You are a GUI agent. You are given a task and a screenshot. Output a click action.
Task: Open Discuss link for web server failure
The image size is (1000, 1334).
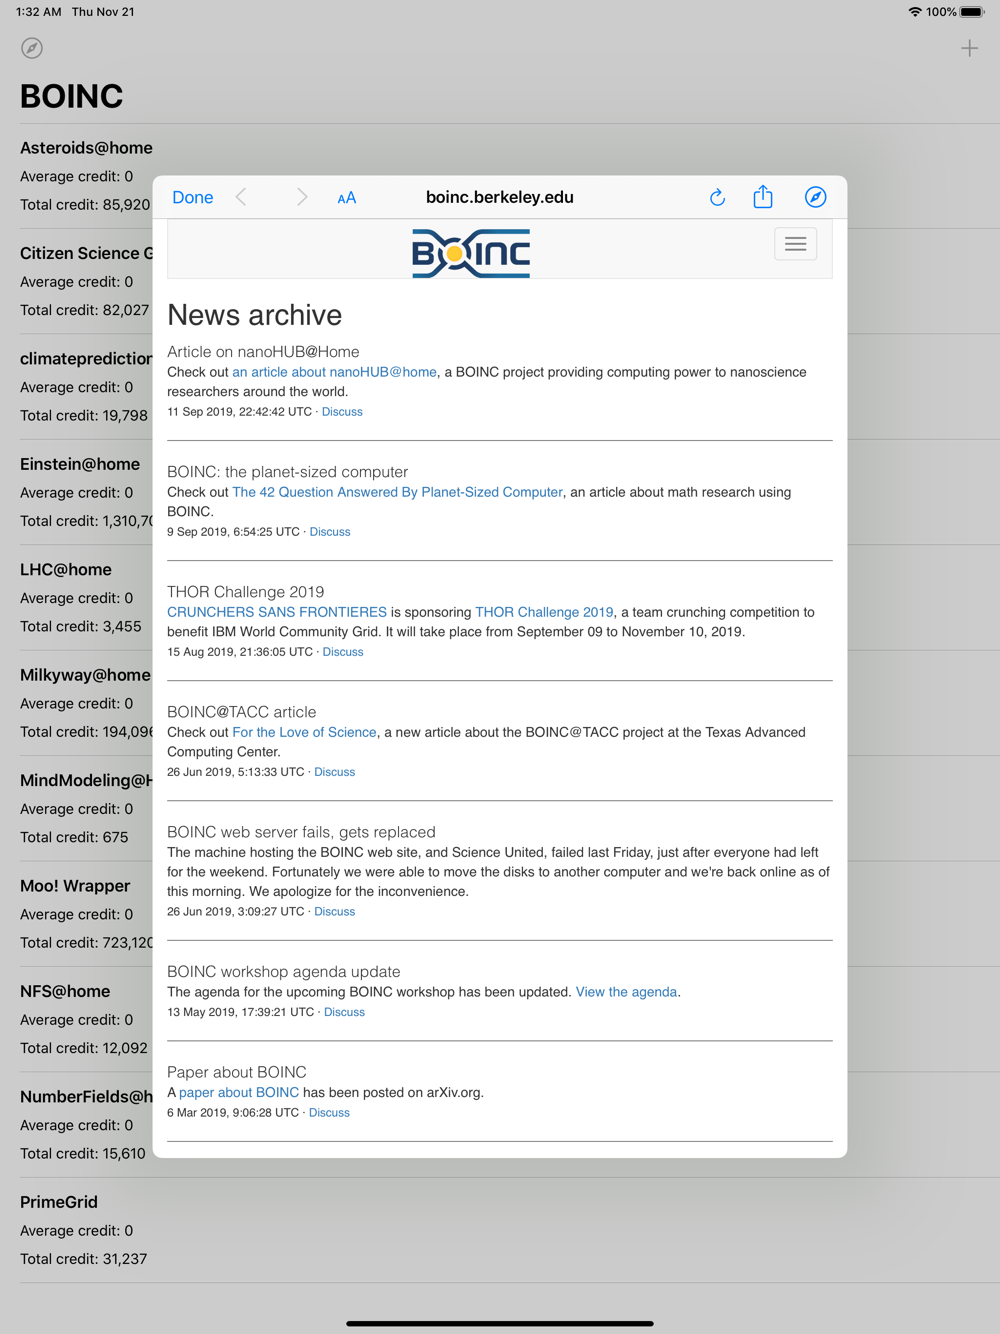point(335,912)
